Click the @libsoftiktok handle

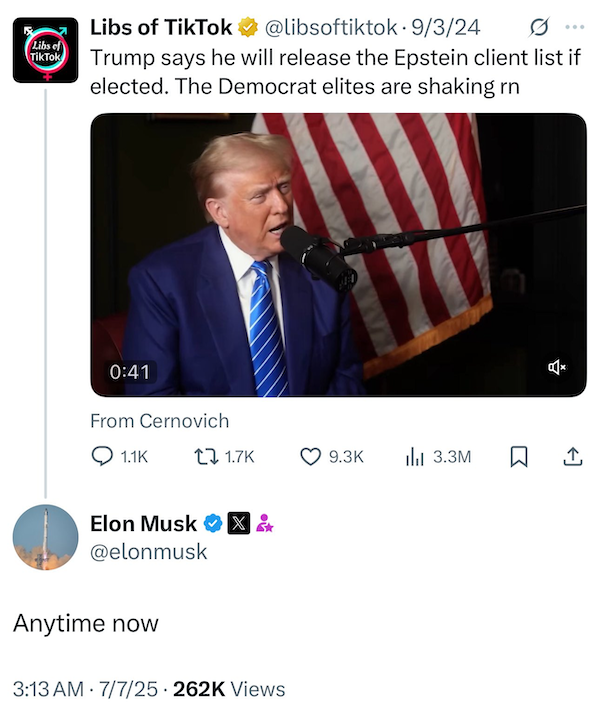[x=330, y=28]
